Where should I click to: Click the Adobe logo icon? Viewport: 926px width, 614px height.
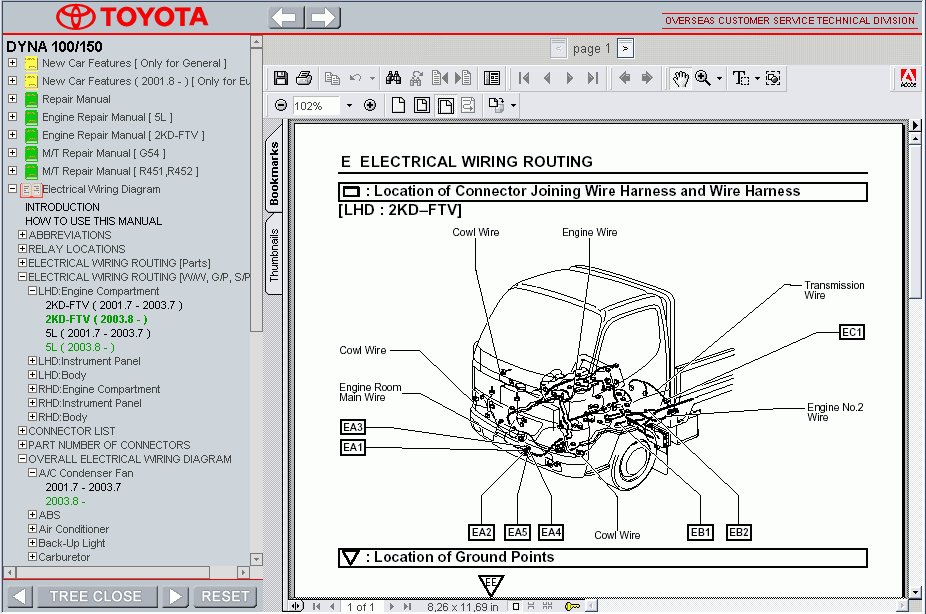tap(908, 79)
